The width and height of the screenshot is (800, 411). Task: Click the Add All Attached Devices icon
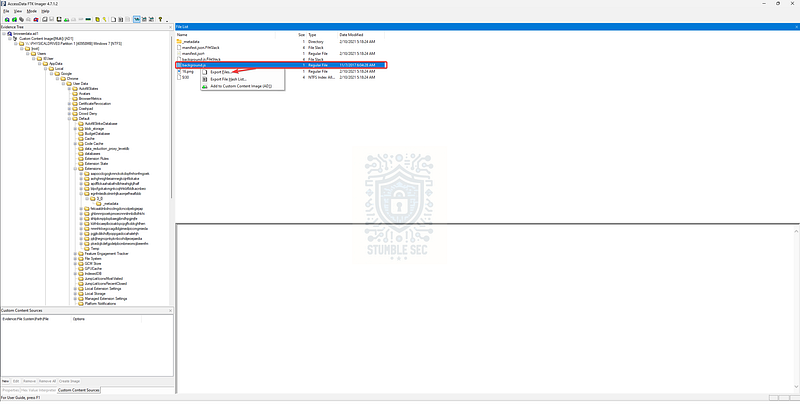click(14, 19)
